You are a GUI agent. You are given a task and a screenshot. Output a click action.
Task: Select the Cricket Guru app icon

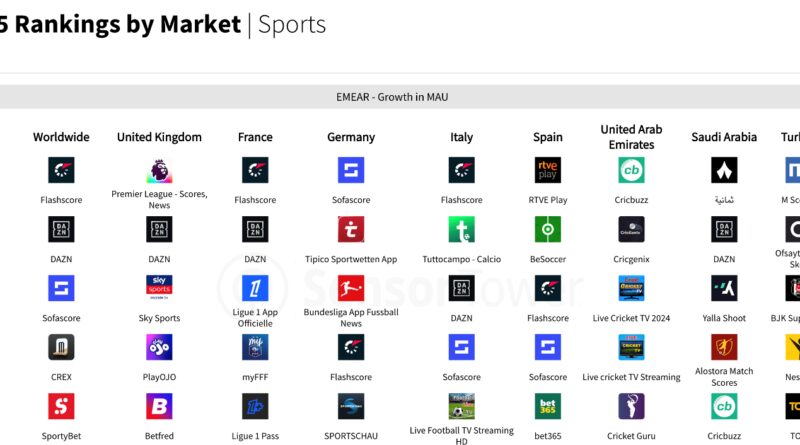(631, 407)
